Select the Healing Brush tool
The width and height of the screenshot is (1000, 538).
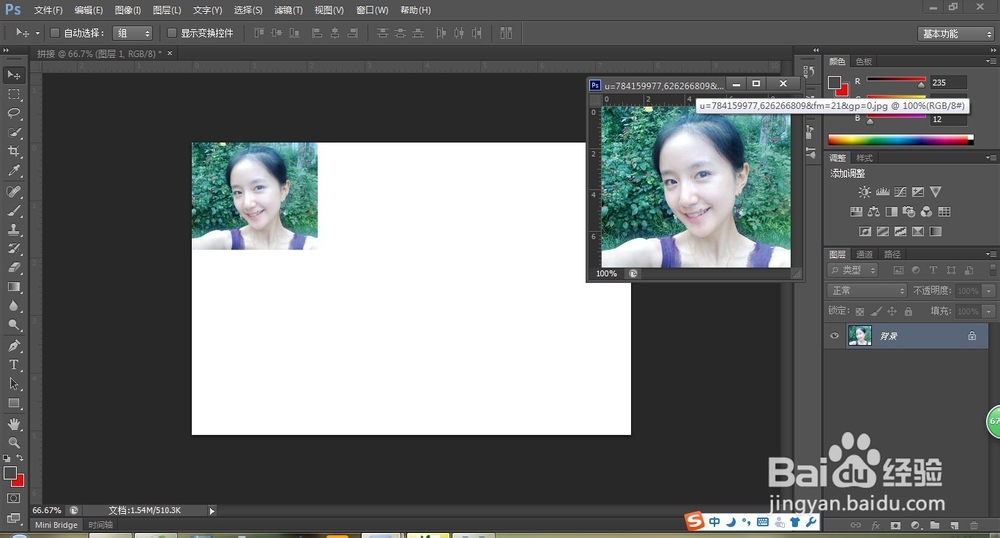(13, 192)
